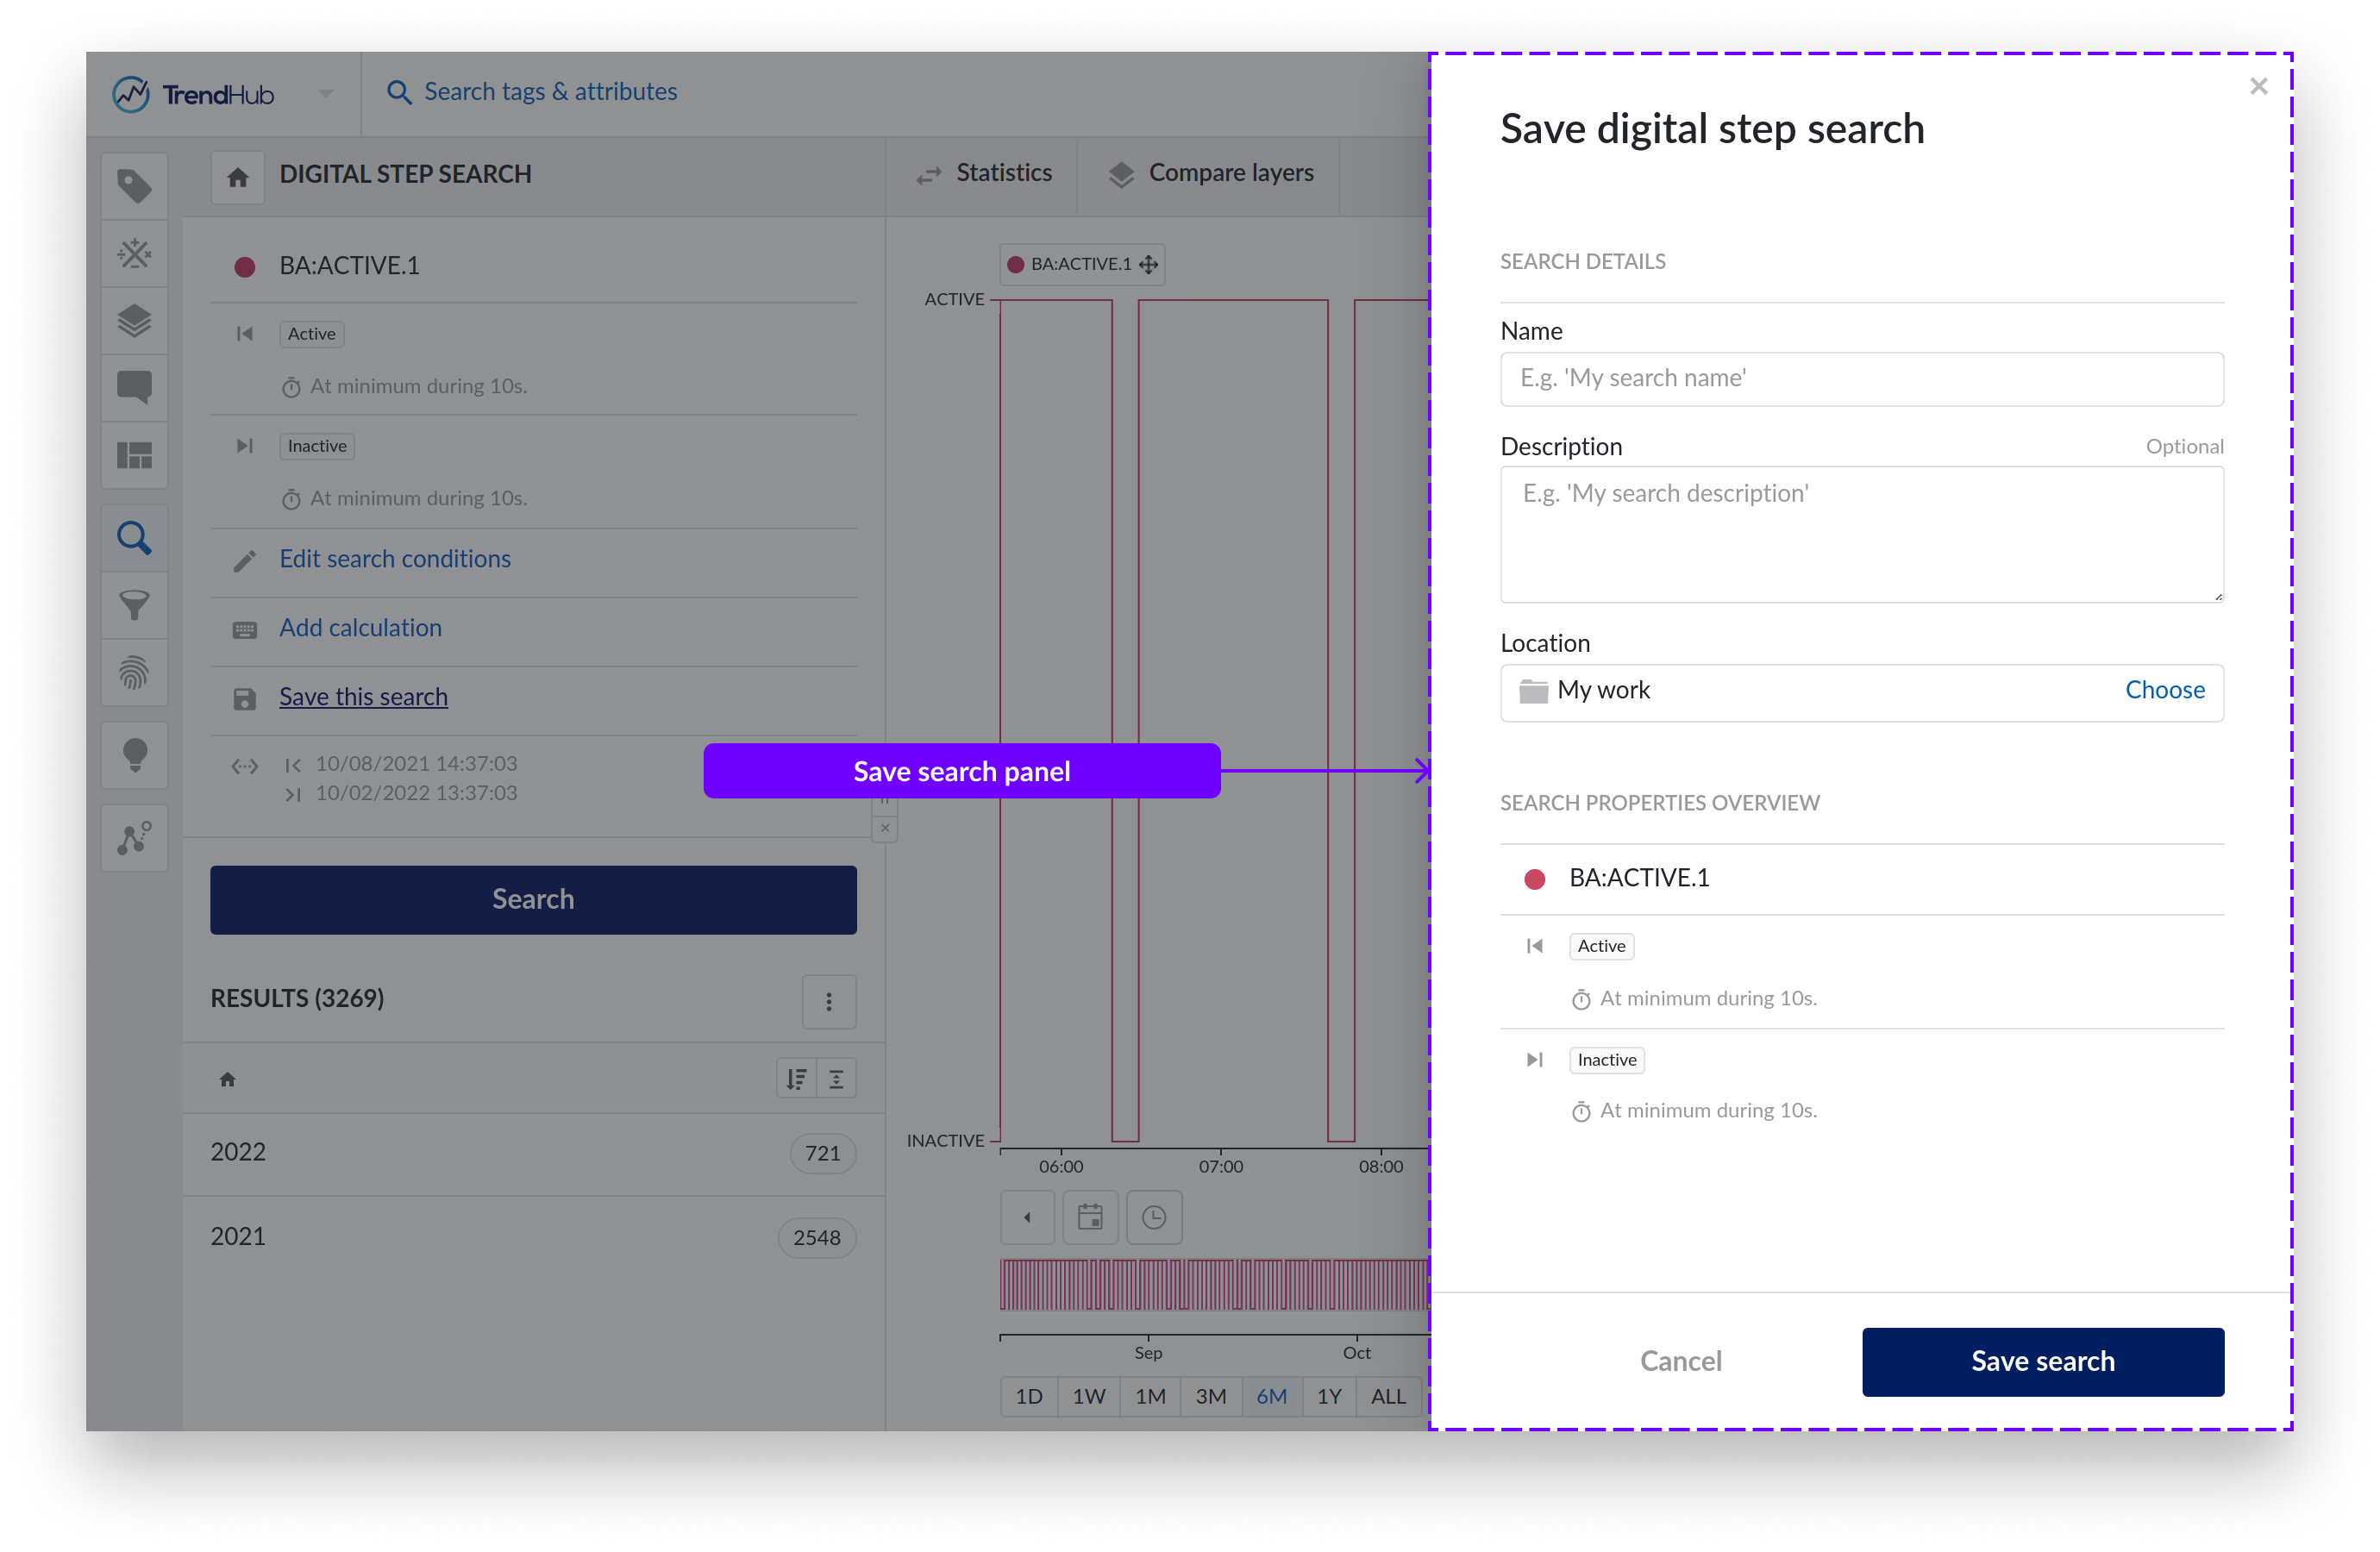Click the calendar icon below the chart
The width and height of the screenshot is (2380, 1552).
click(x=1090, y=1217)
